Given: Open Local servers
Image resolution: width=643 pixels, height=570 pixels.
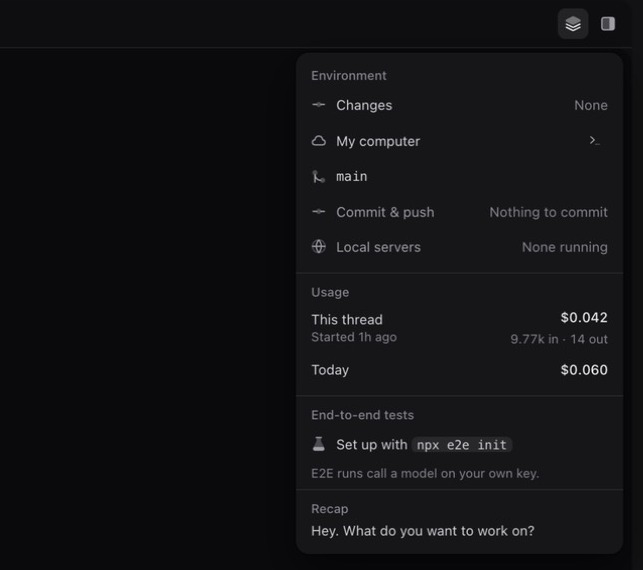Looking at the screenshot, I should click(459, 247).
